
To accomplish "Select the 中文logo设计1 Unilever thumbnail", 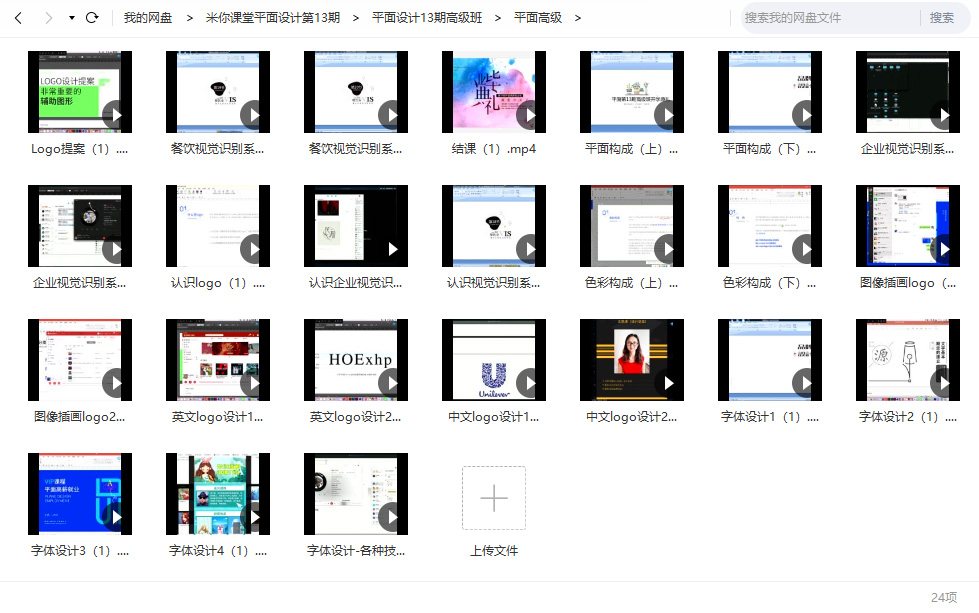I will (494, 360).
